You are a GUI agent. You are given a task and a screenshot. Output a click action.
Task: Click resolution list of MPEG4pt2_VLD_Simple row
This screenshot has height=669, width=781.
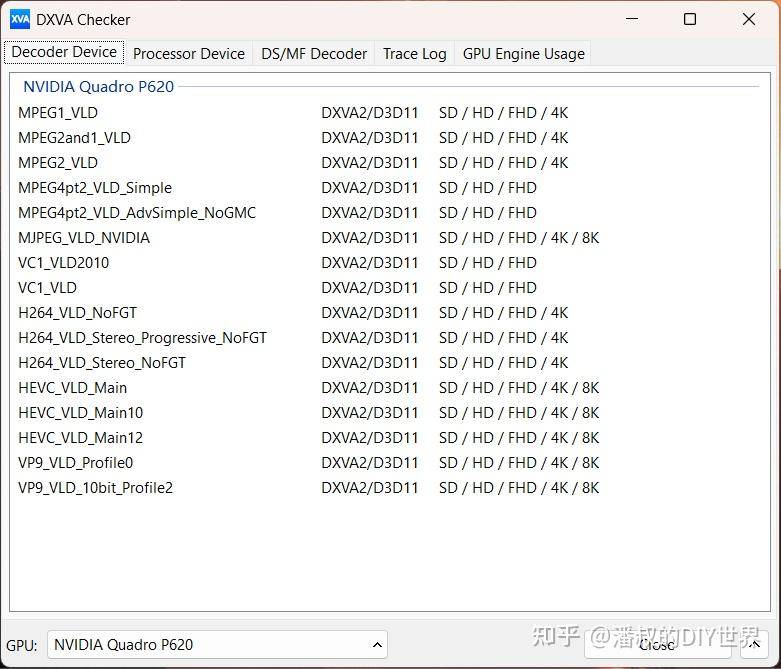click(x=488, y=188)
